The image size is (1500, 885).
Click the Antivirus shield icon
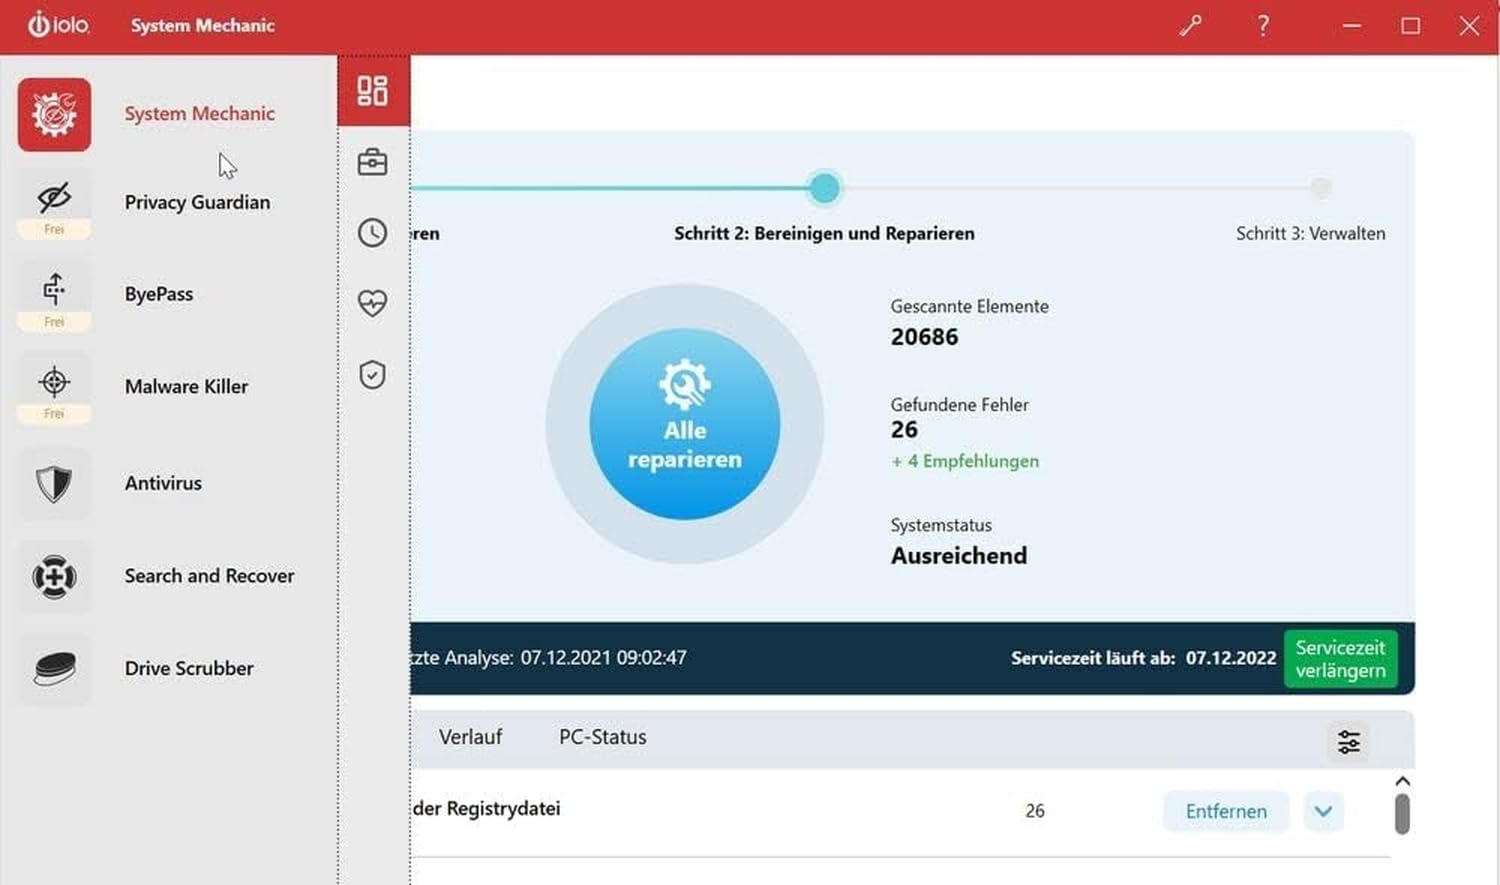pos(54,484)
